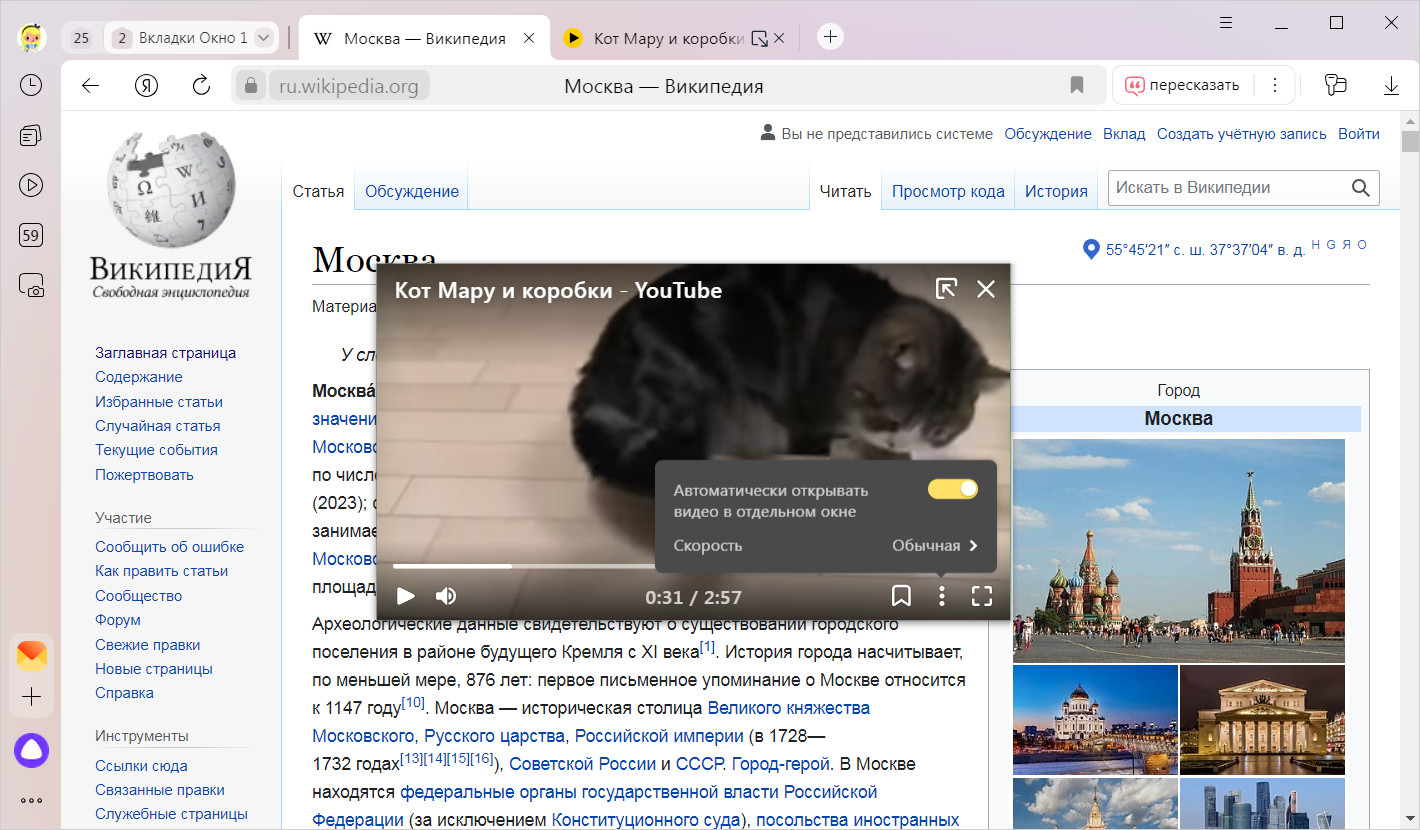Select the Статья tab
The height and width of the screenshot is (830, 1420).
point(318,191)
